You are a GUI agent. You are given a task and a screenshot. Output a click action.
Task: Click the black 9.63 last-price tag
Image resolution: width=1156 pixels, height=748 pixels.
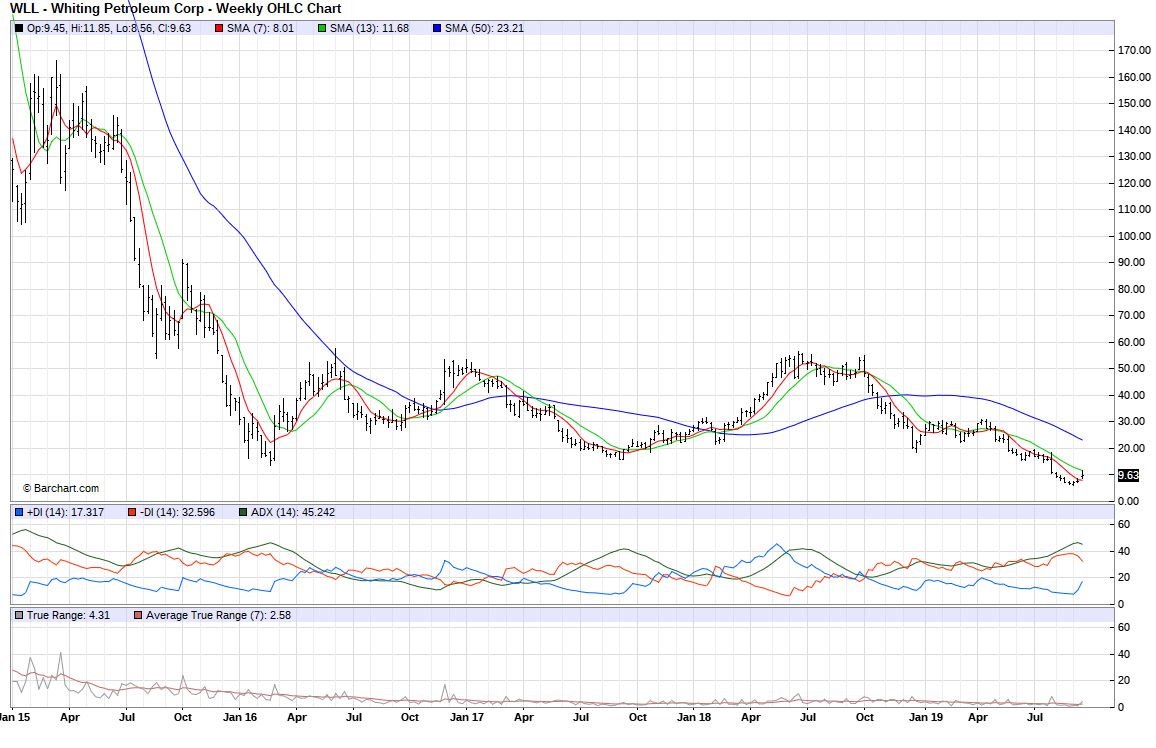pos(1129,475)
